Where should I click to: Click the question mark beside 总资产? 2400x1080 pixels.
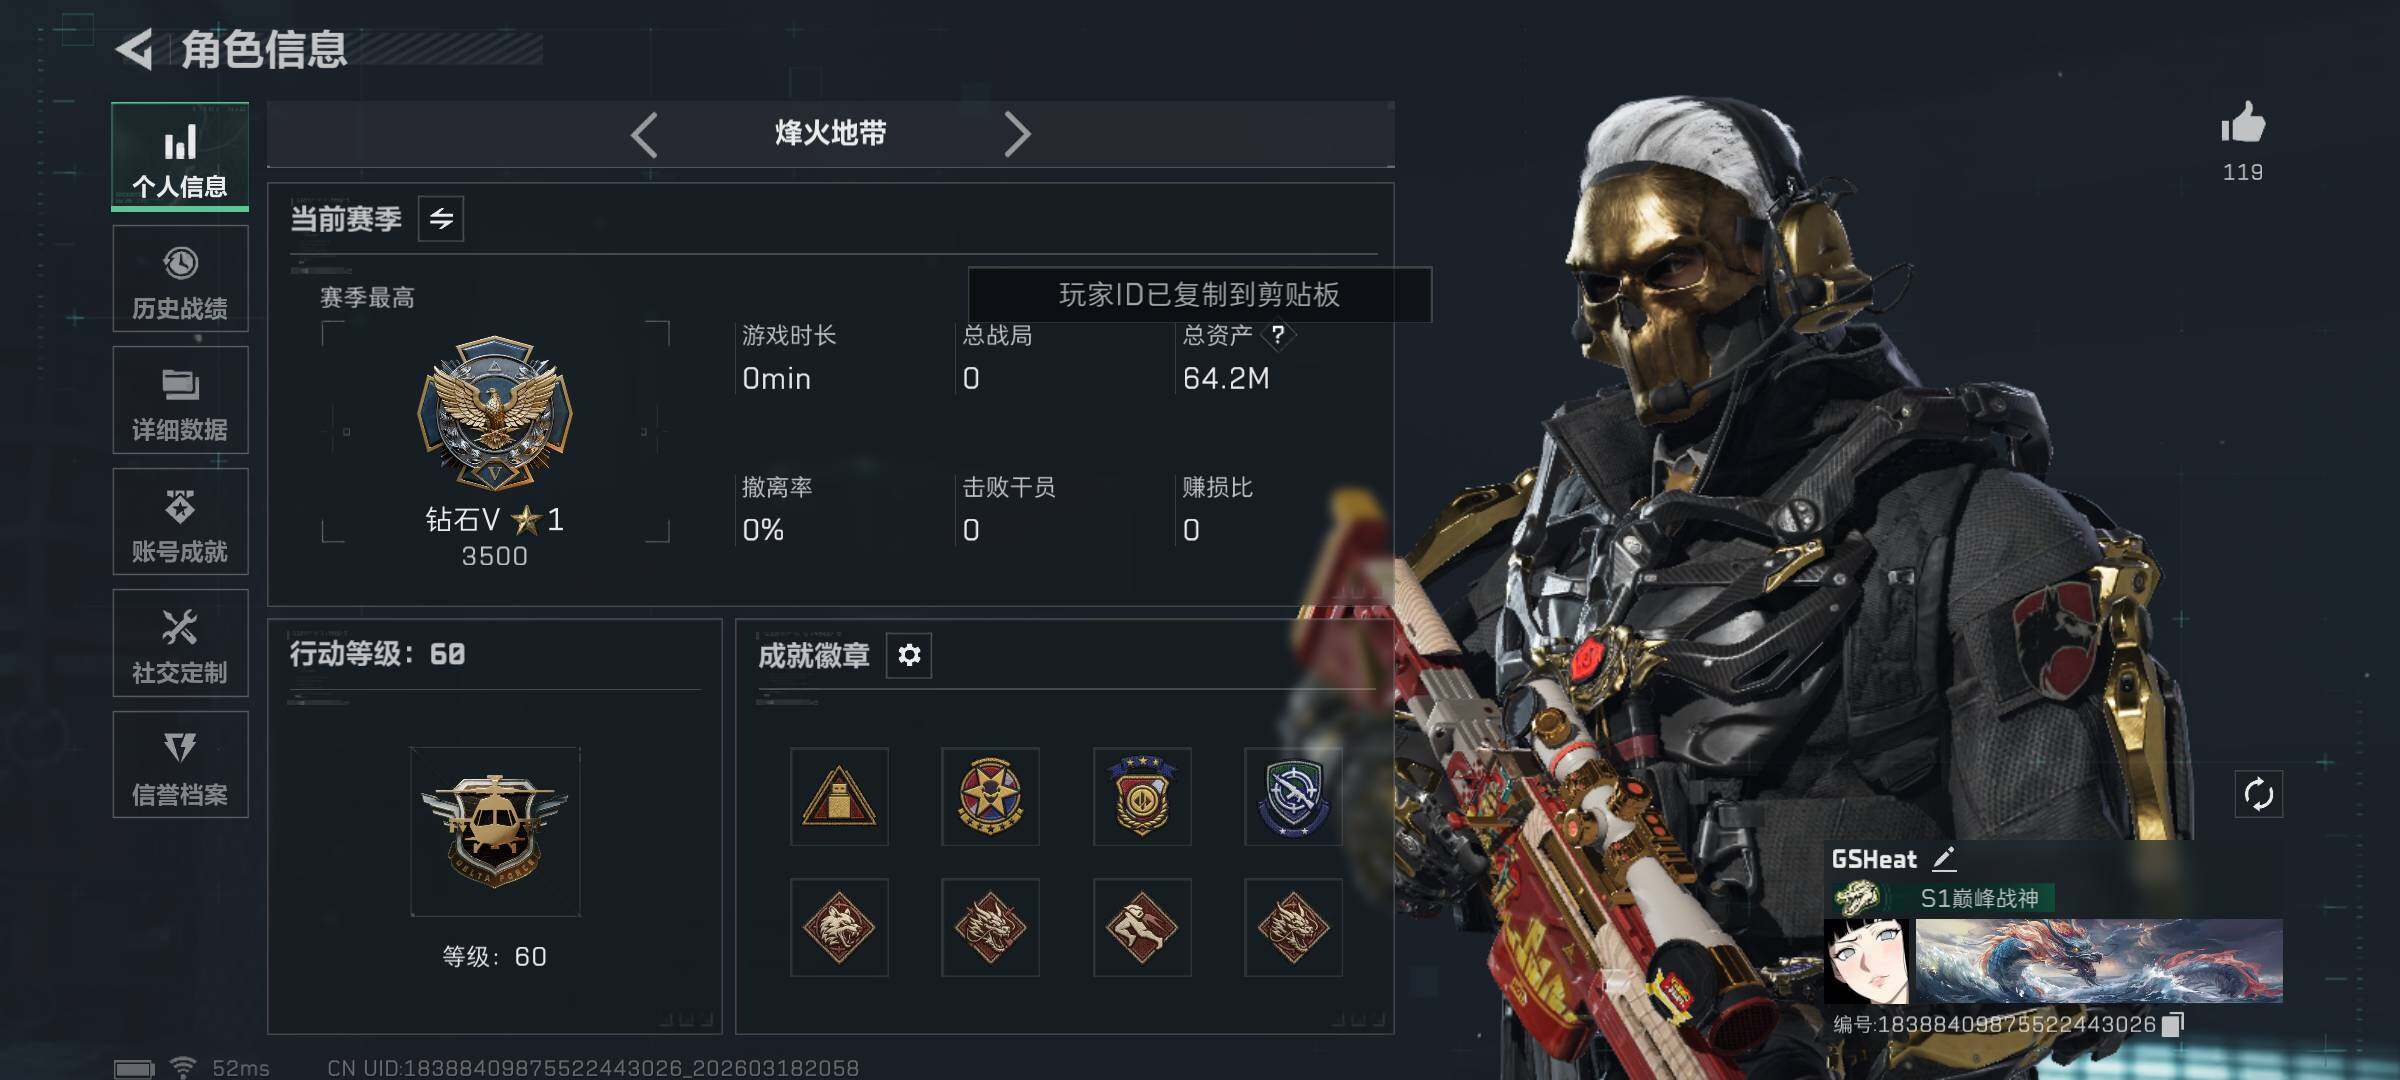coord(1278,335)
